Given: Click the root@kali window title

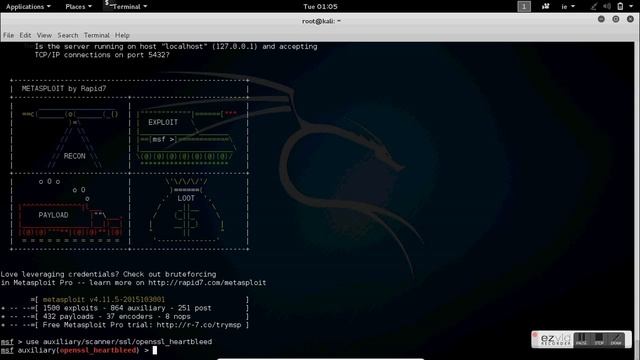Looking at the screenshot, I should coord(321,21).
